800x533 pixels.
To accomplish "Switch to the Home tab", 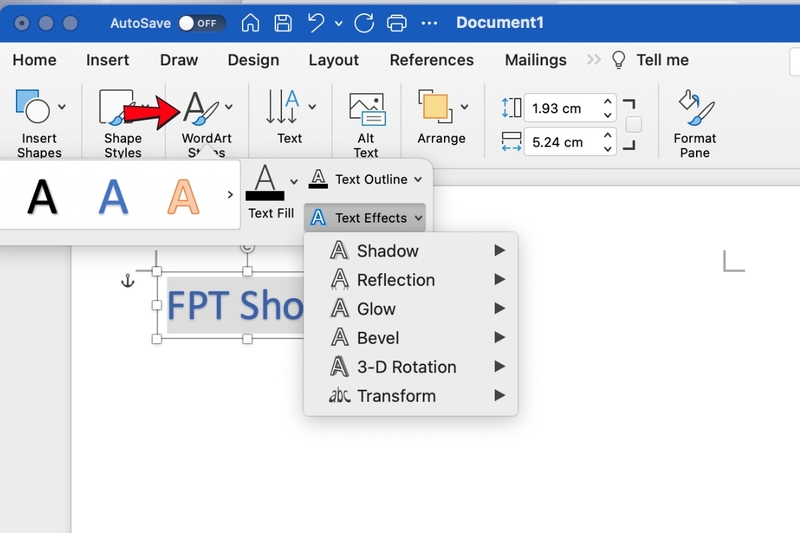I will (x=35, y=60).
